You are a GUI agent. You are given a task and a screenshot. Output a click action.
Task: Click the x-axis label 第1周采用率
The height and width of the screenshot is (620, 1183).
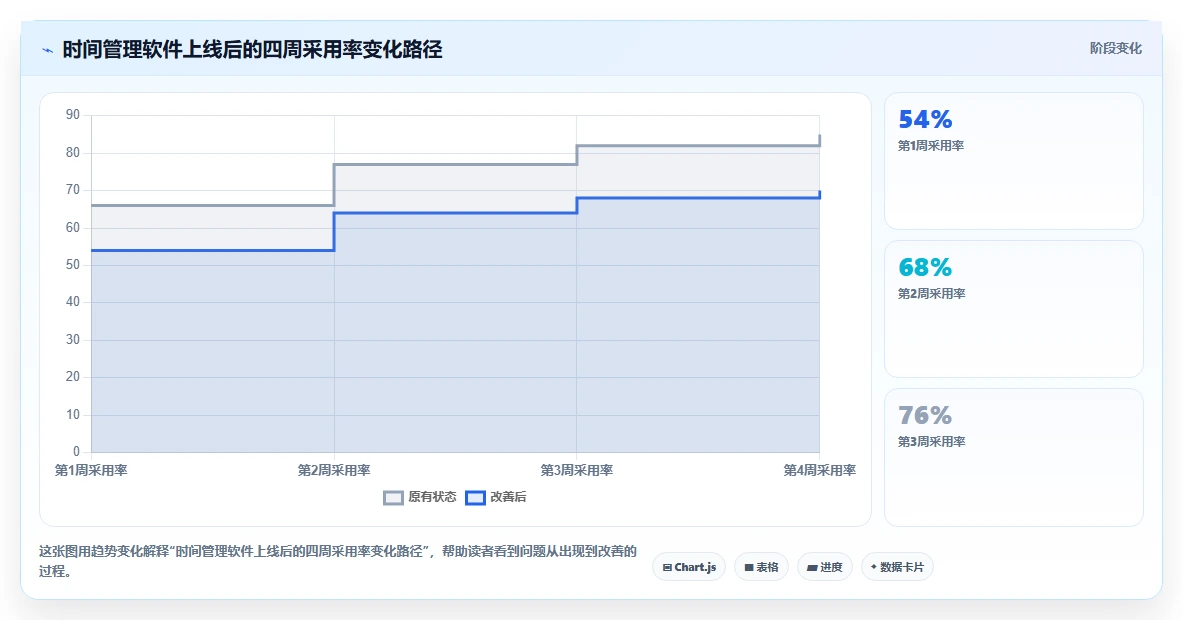click(91, 471)
